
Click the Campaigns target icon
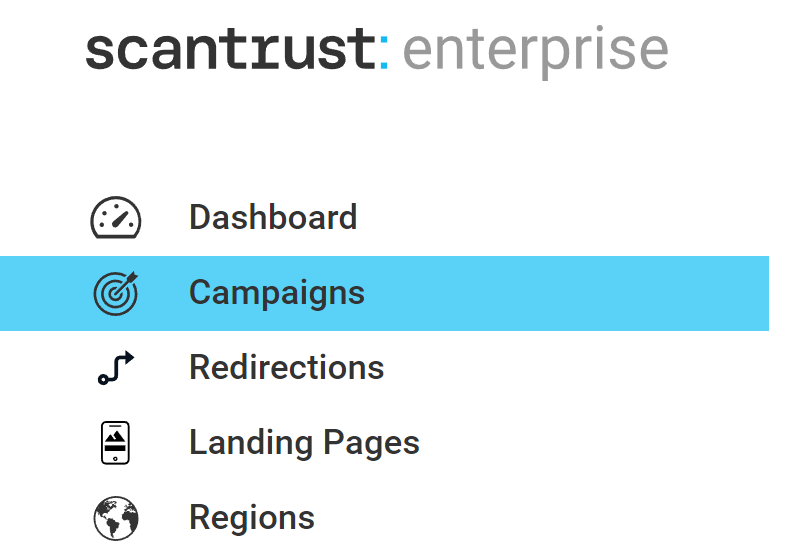click(x=116, y=293)
